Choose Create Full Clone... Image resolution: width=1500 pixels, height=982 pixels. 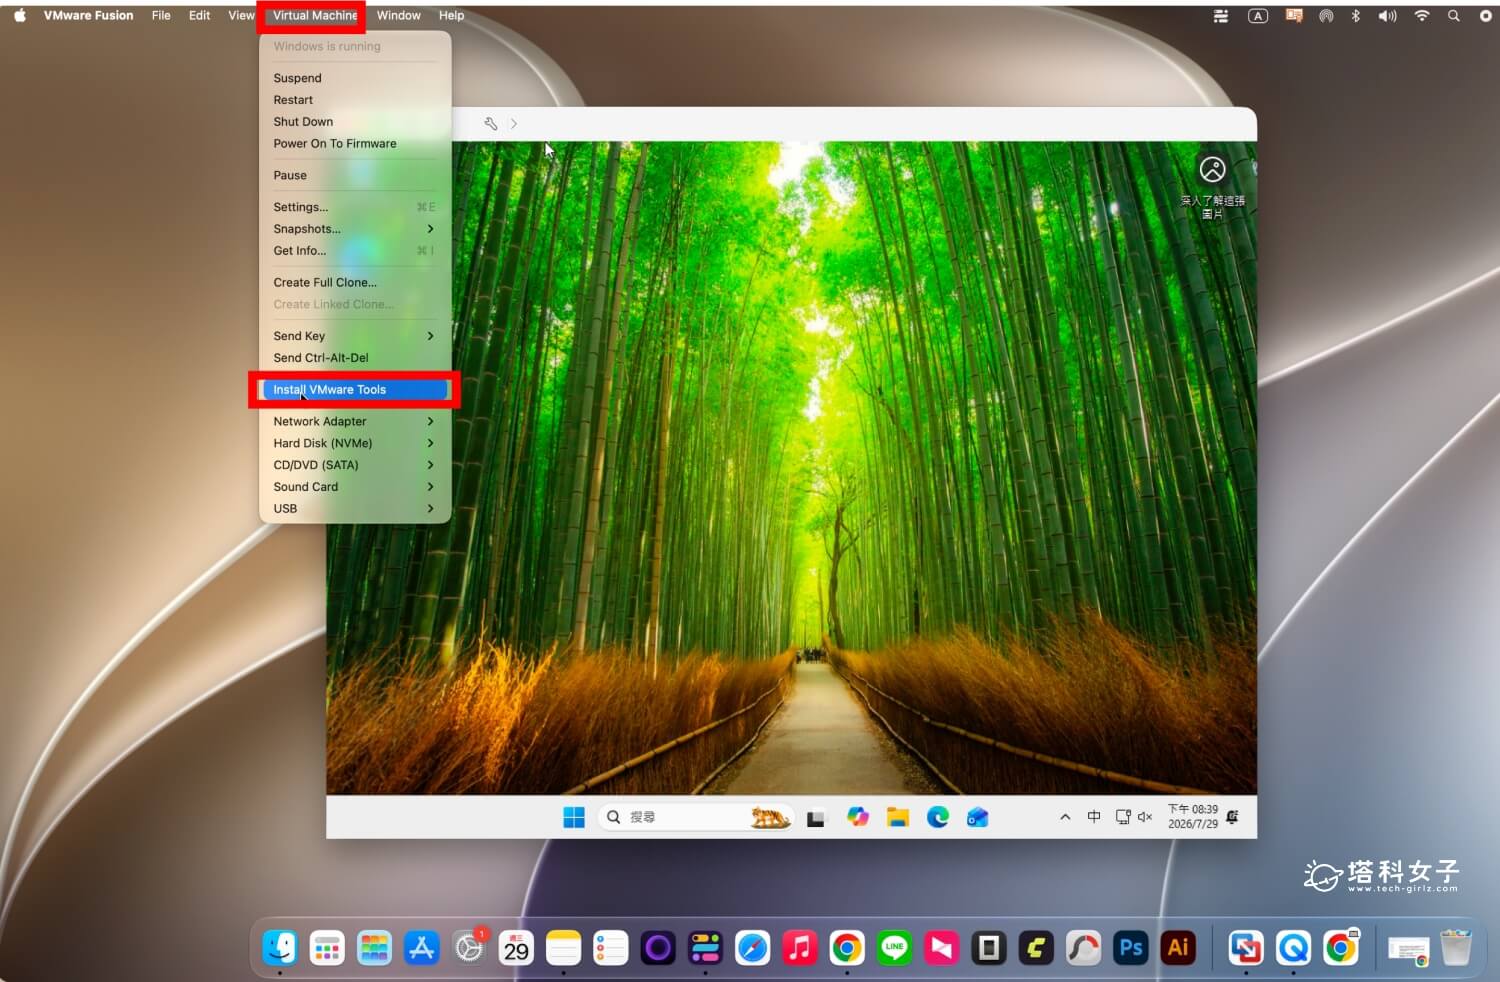point(355,283)
